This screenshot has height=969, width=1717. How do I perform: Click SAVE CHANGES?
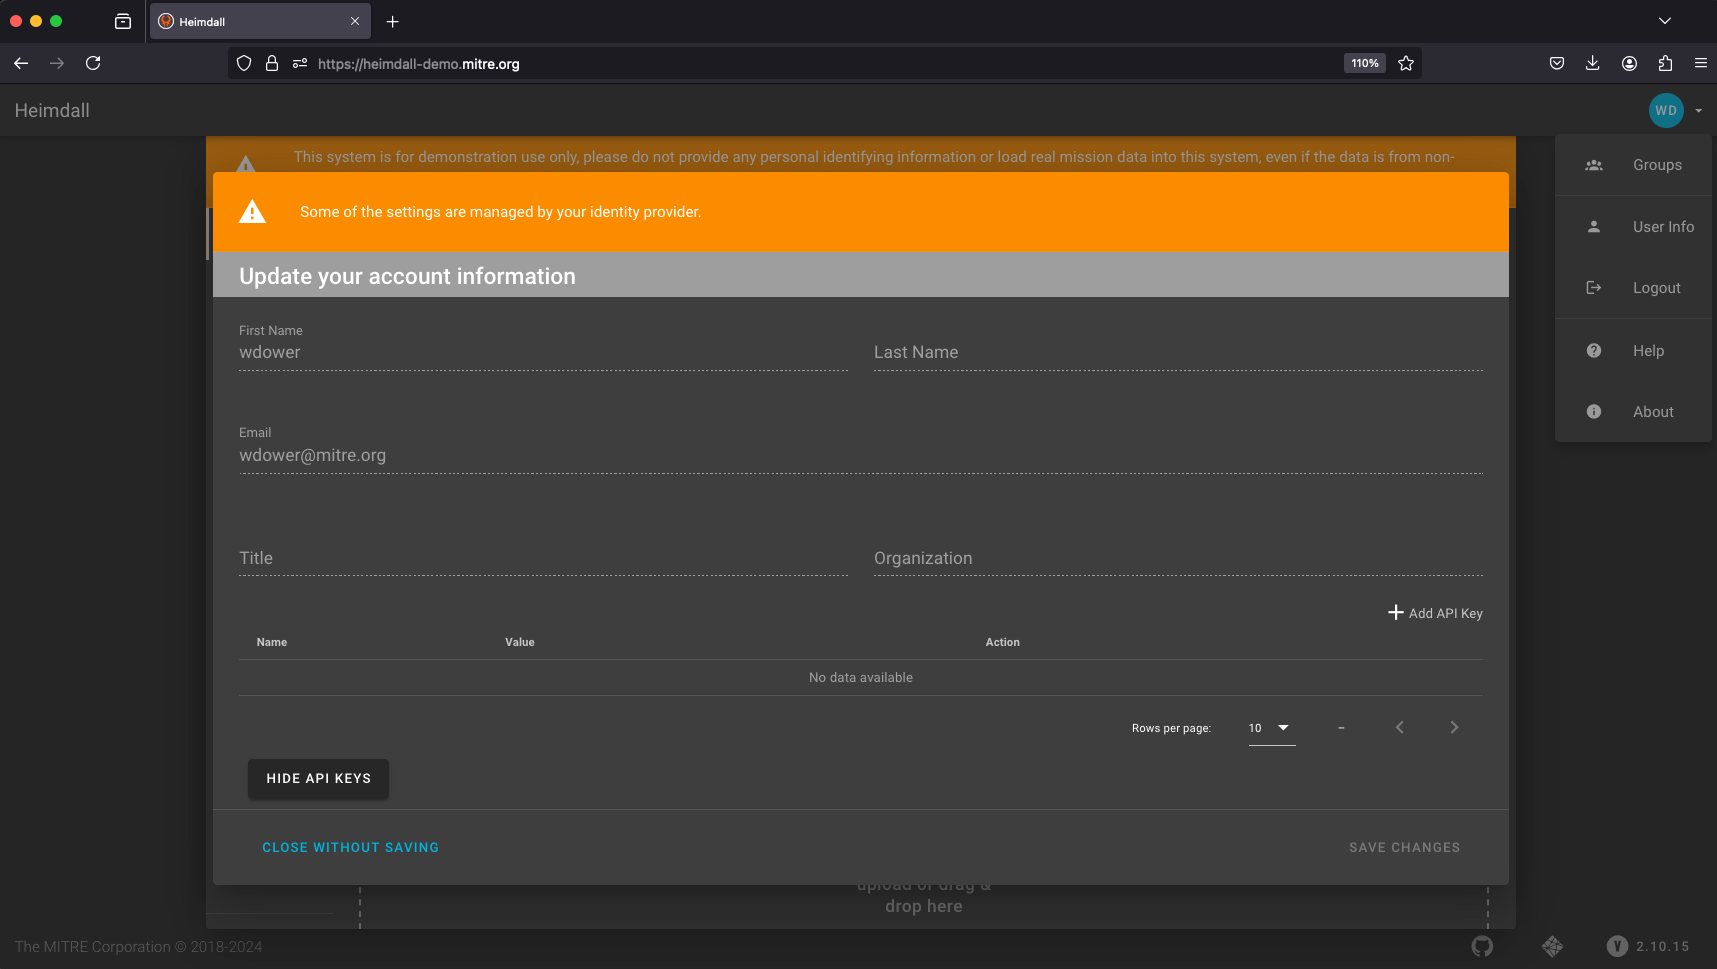click(1403, 847)
